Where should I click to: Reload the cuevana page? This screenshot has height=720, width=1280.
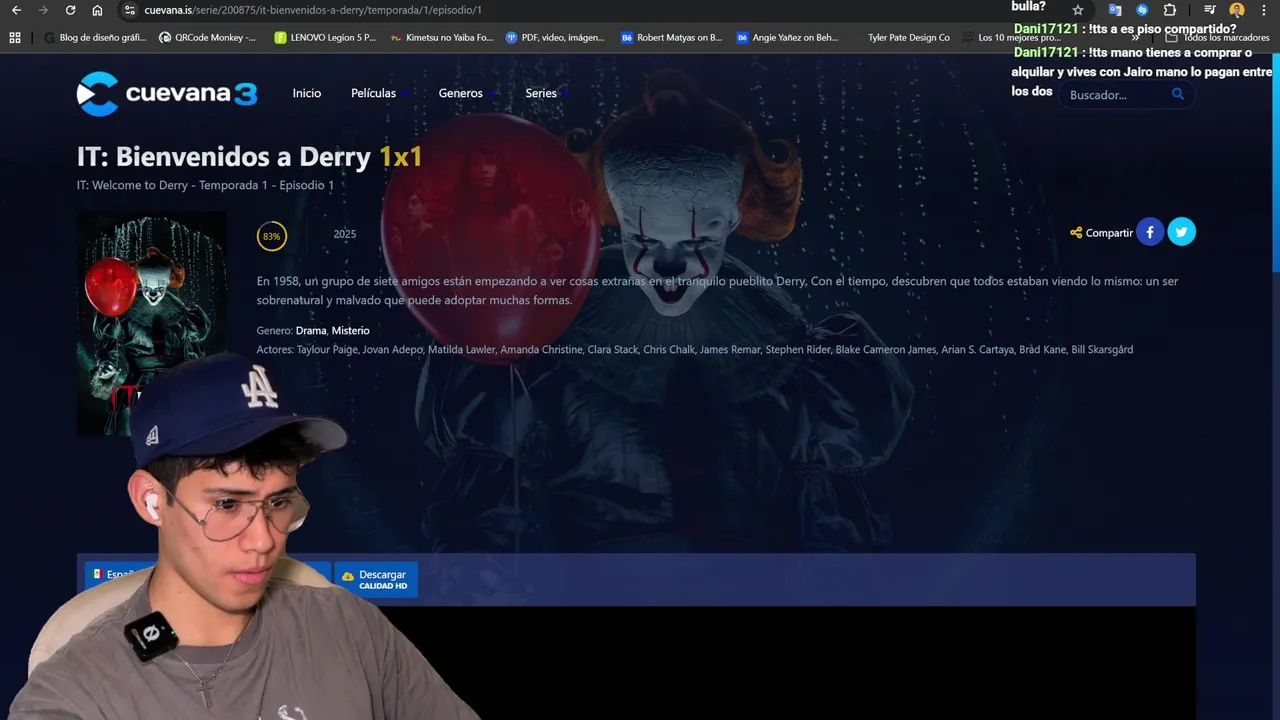click(70, 10)
